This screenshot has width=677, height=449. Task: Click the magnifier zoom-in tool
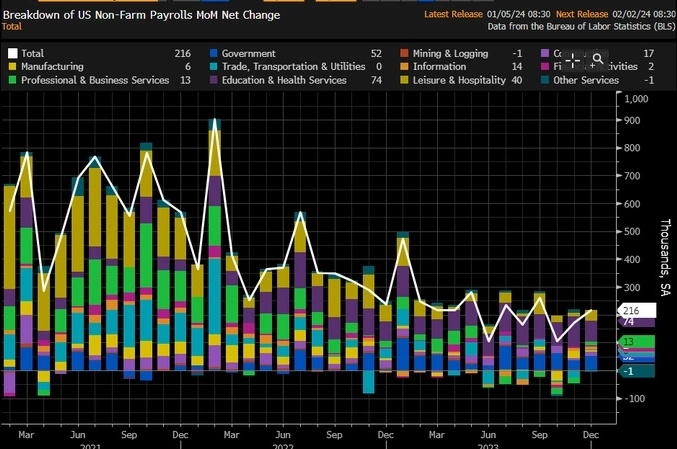click(x=597, y=59)
